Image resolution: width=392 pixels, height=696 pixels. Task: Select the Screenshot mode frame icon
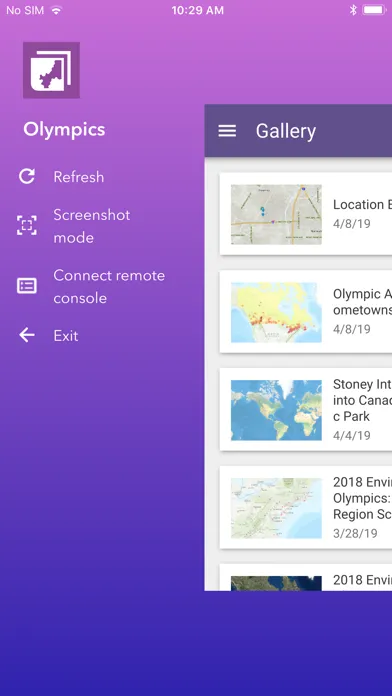coord(27,225)
